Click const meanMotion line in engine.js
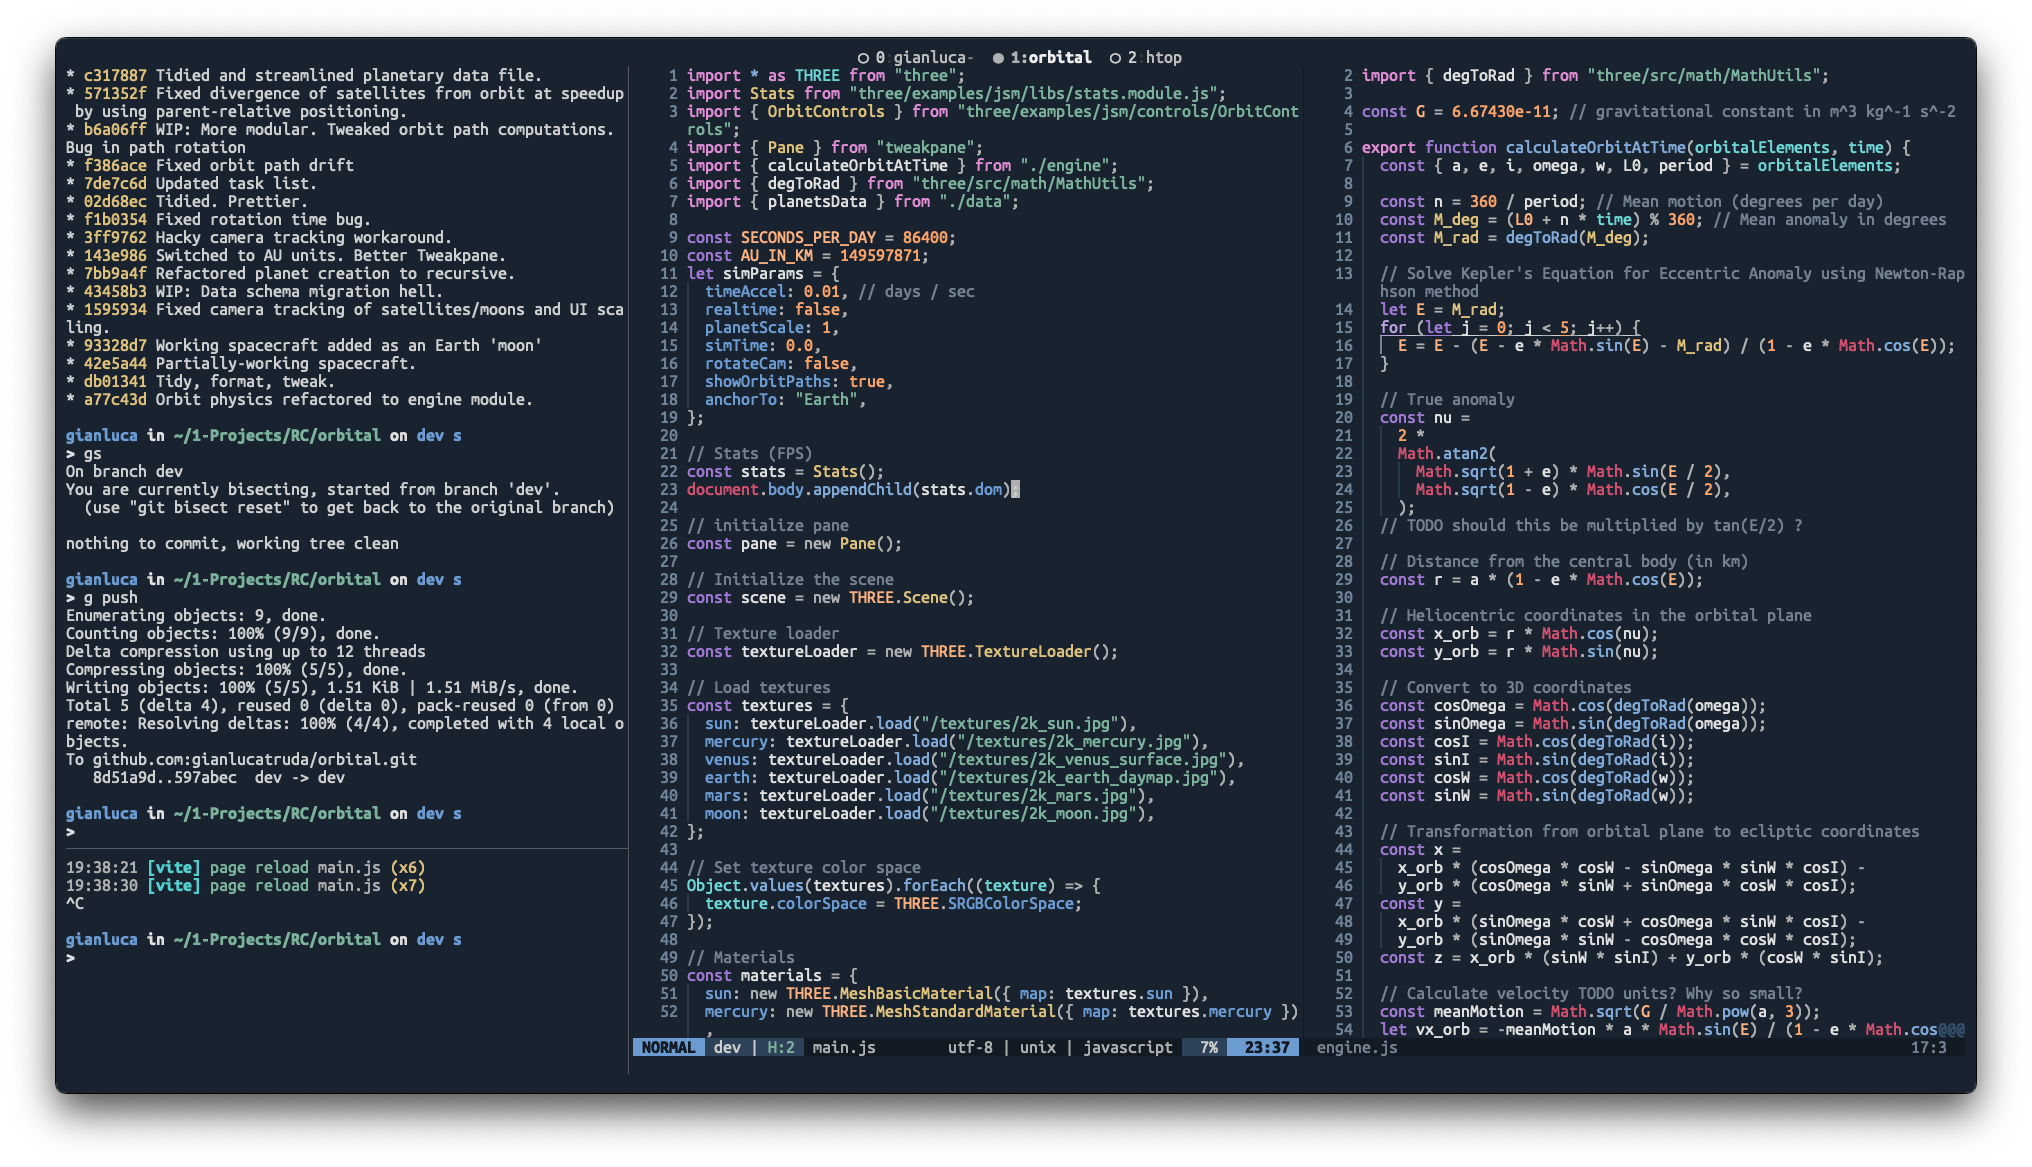Viewport: 2032px width, 1167px height. point(1600,1011)
